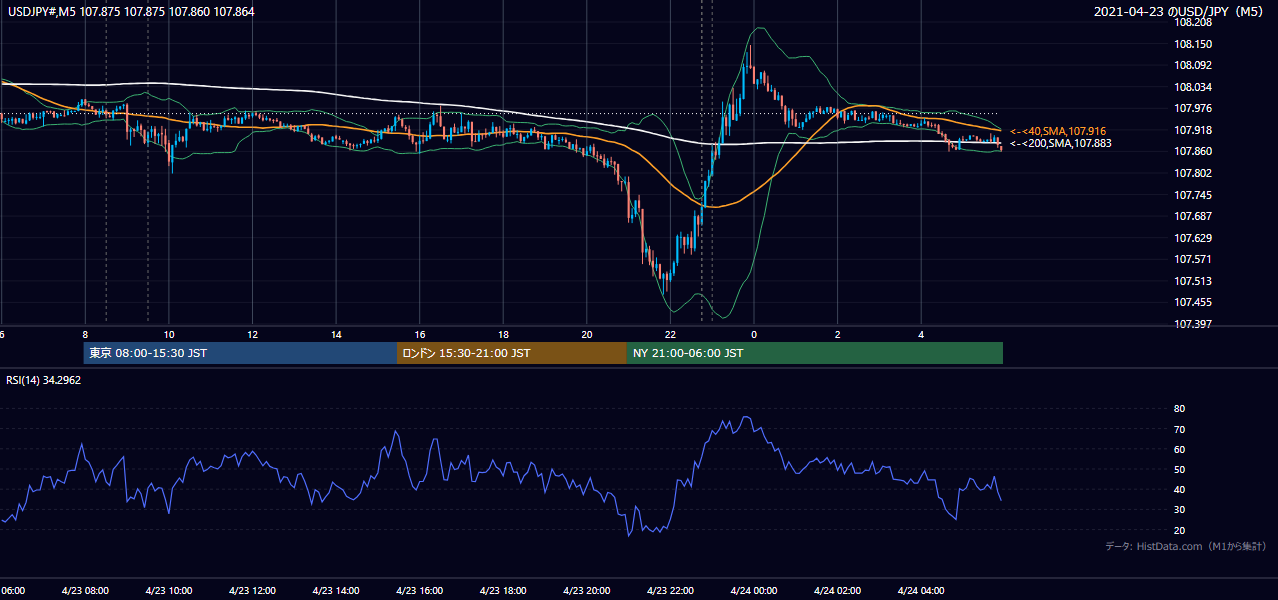The image size is (1278, 600).
Task: Click hour tick 10 on price chart axis
Action: click(x=169, y=335)
